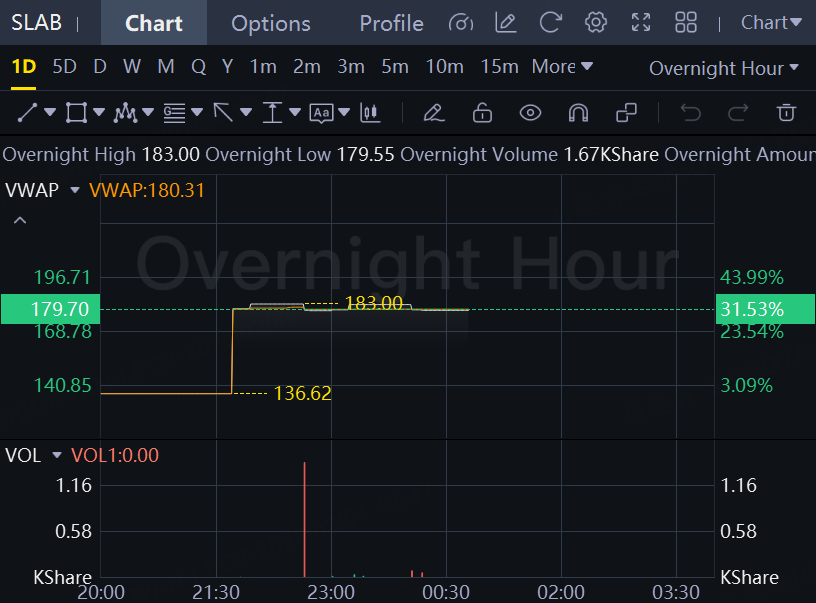This screenshot has width=816, height=603.
Task: Select the price range measure tool
Action: [x=272, y=112]
